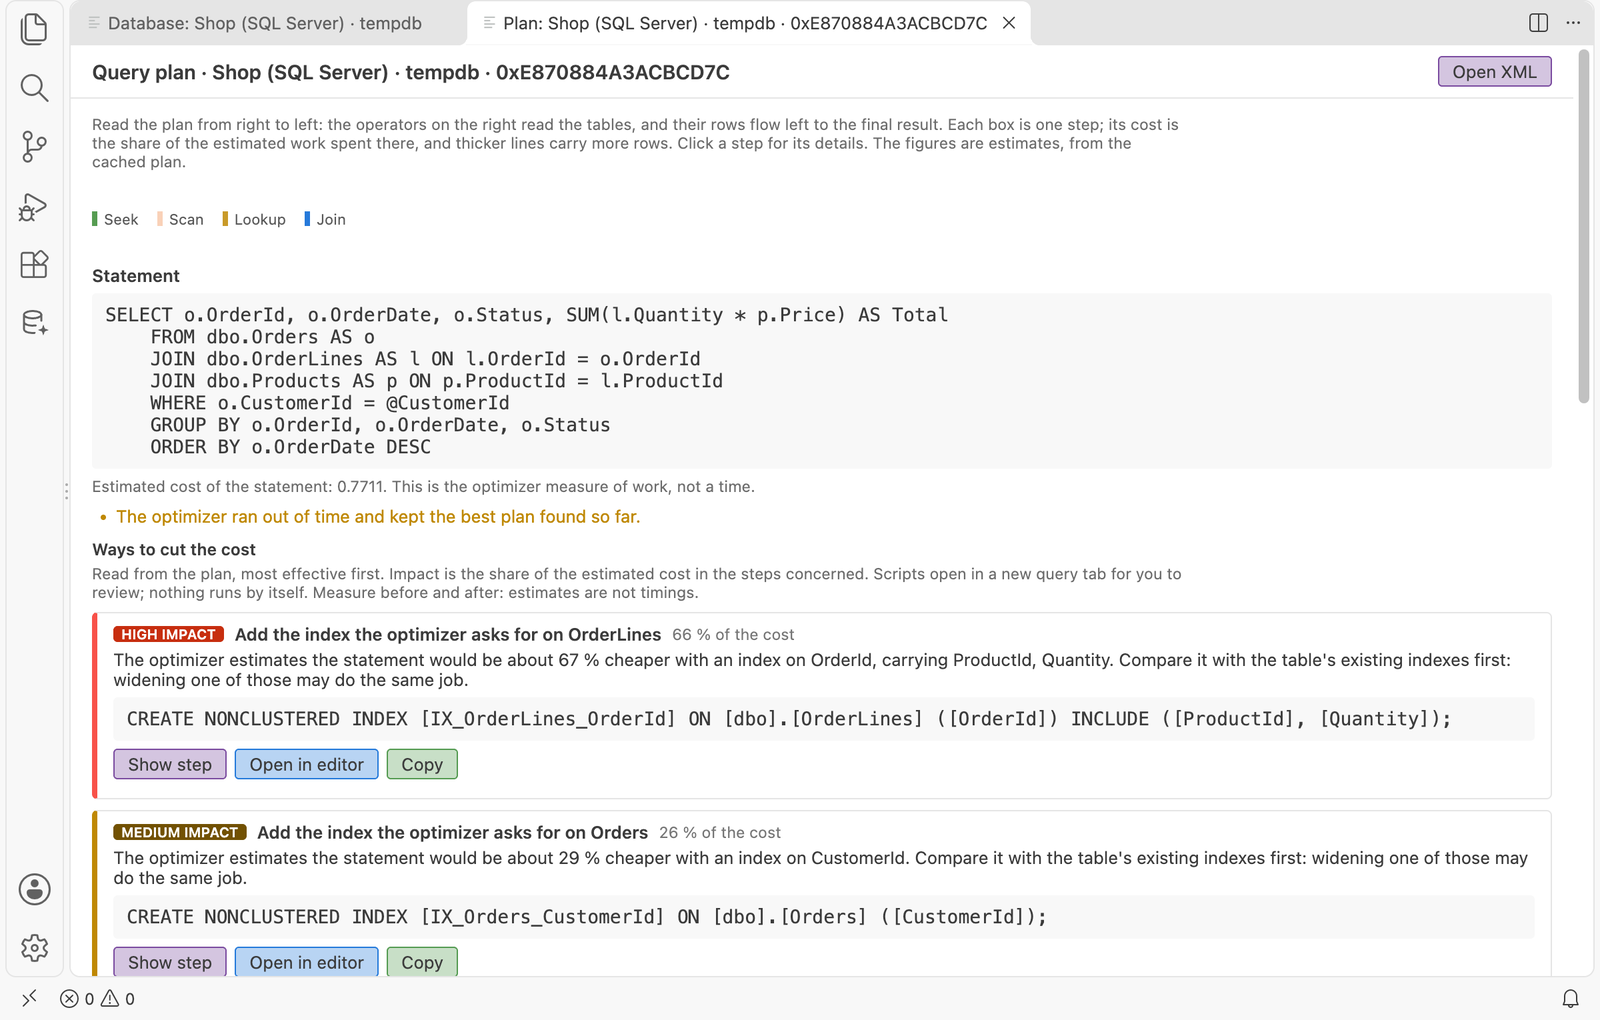Open the errors count in status bar
Screen dimensions: 1600x1020
[x=77, y=998]
